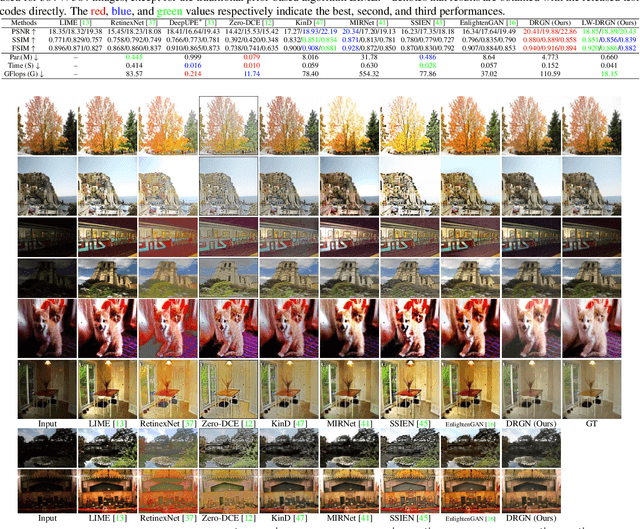The image size is (640, 529).
Task: Click the green parameter value '0.445'
Action: click(x=134, y=57)
